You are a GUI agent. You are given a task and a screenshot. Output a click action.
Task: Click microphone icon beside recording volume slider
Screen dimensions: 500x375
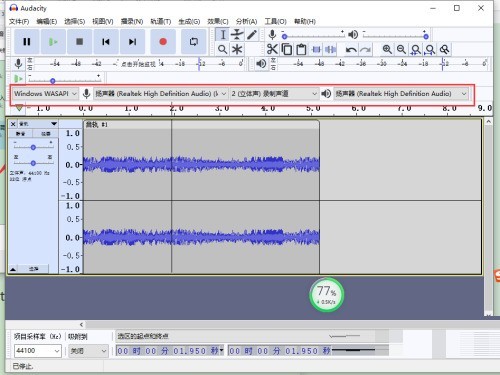pyautogui.click(x=272, y=35)
